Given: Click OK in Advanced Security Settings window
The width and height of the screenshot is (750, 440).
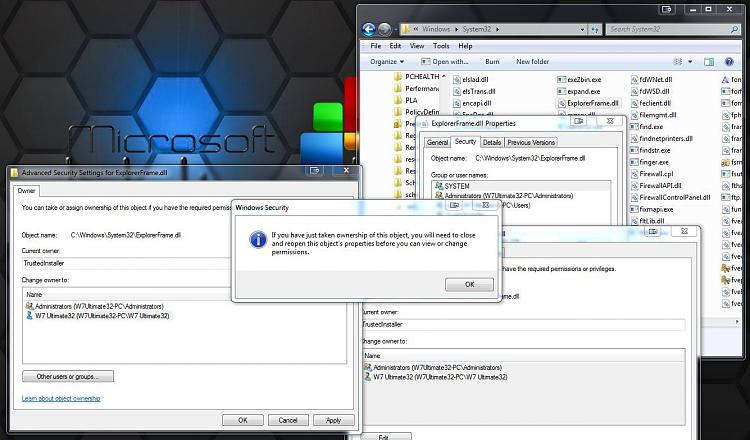Looking at the screenshot, I should click(243, 420).
